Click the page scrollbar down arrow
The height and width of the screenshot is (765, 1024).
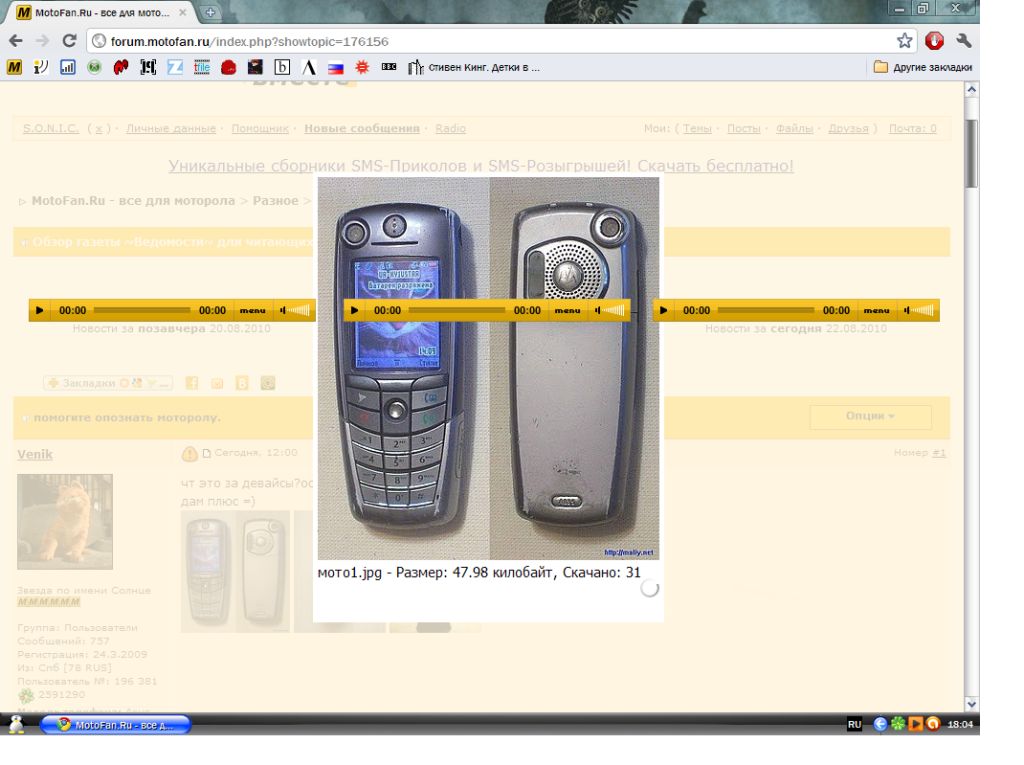971,704
